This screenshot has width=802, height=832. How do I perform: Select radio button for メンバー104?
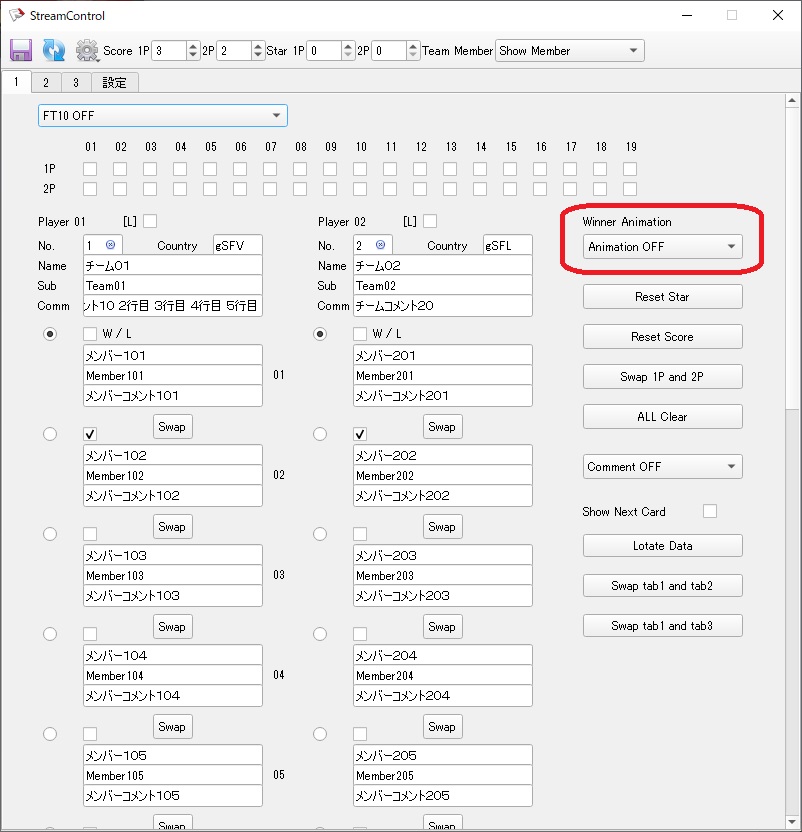tap(50, 634)
